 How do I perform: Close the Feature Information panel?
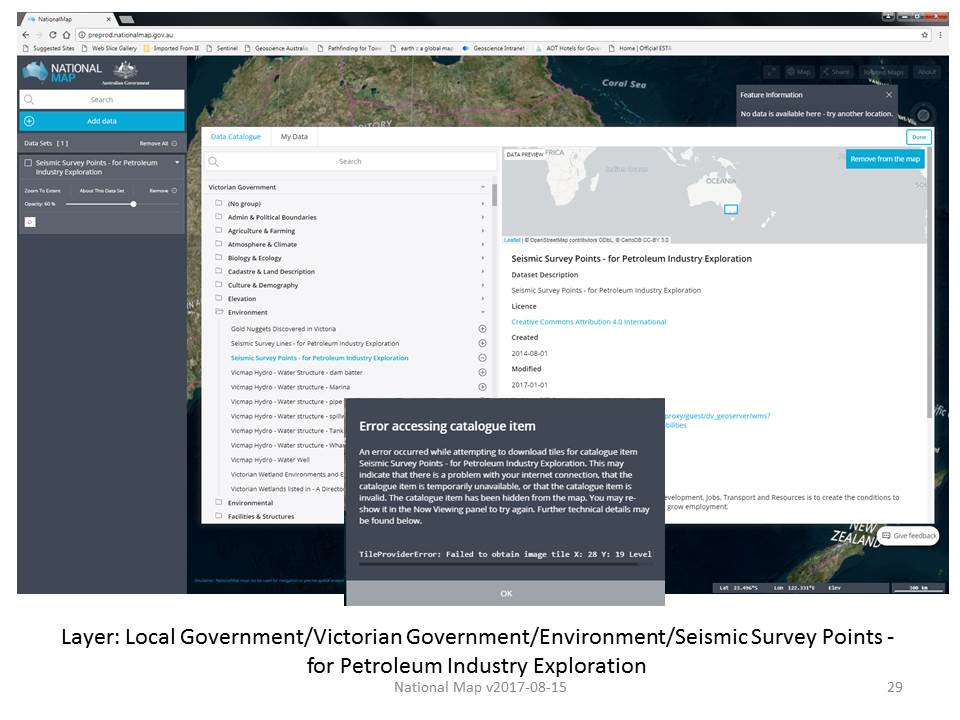coord(889,95)
